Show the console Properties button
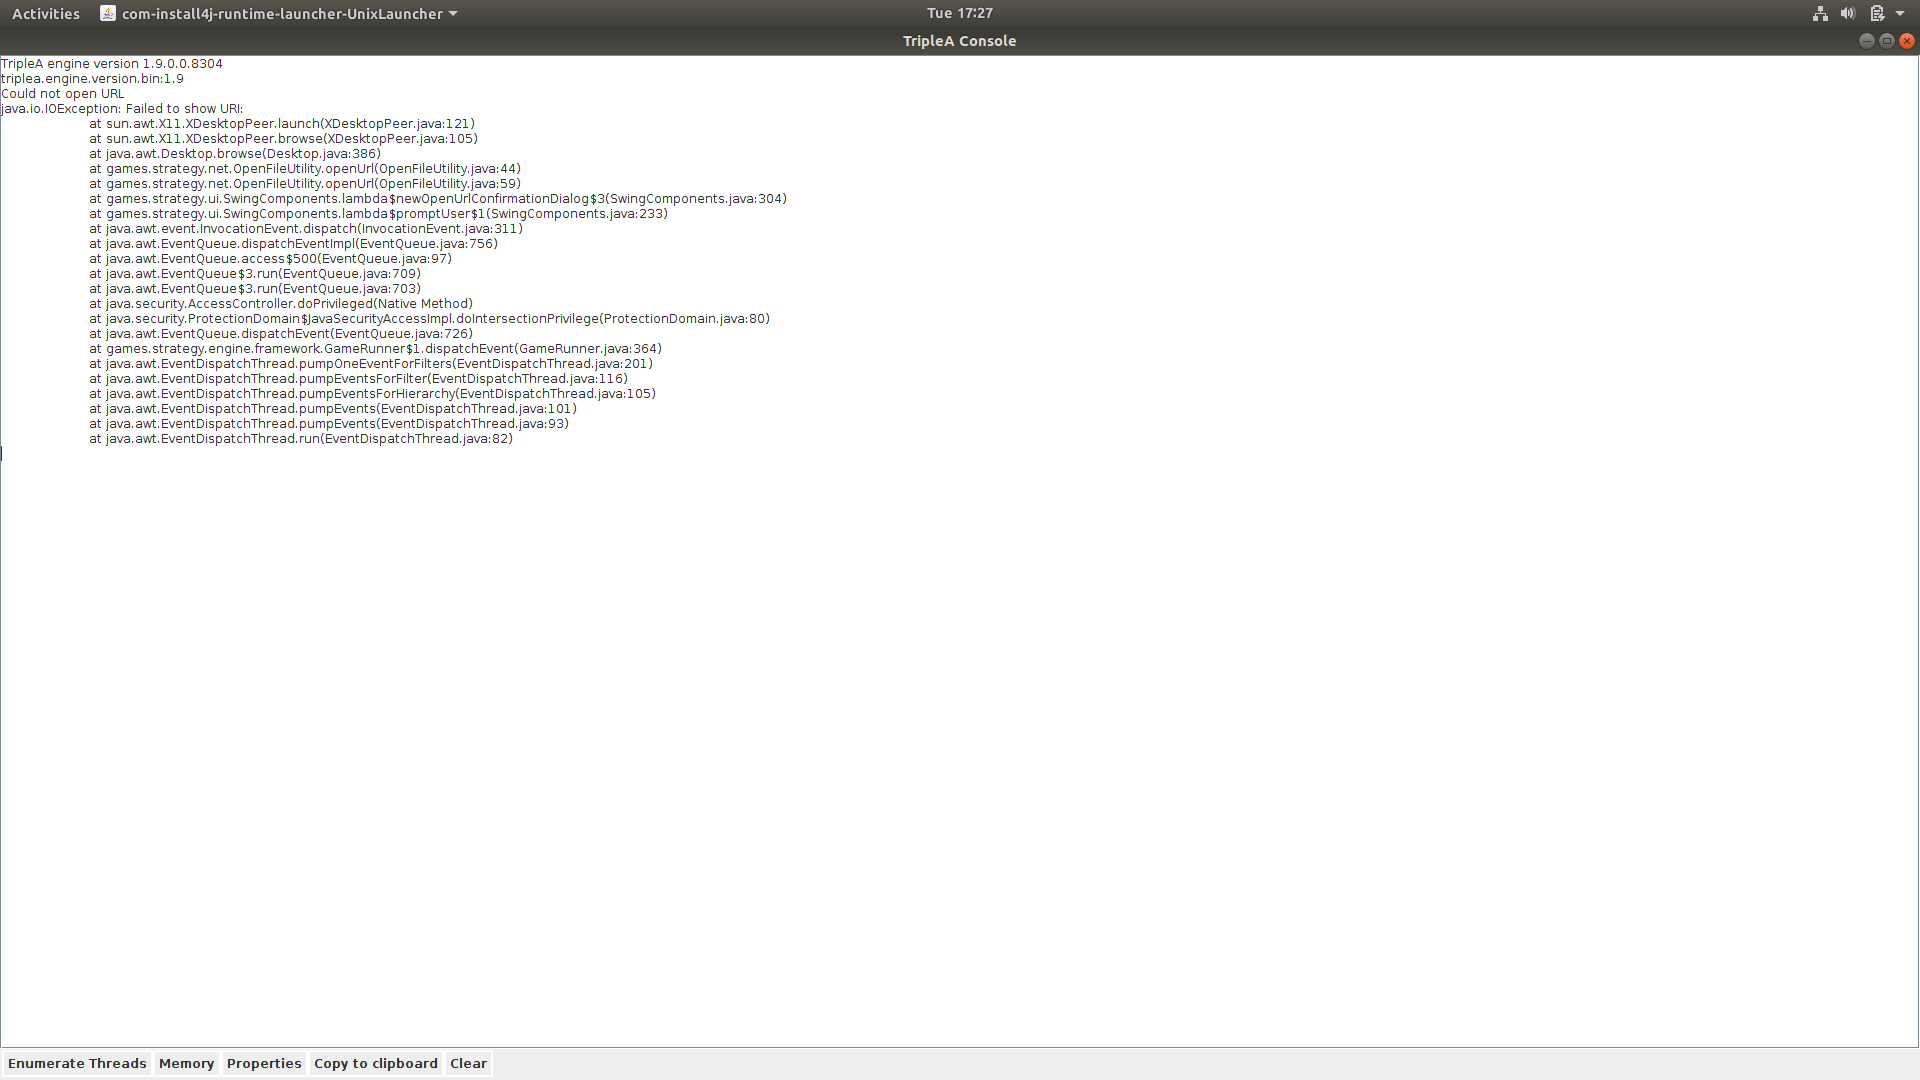This screenshot has height=1080, width=1920. (264, 1063)
